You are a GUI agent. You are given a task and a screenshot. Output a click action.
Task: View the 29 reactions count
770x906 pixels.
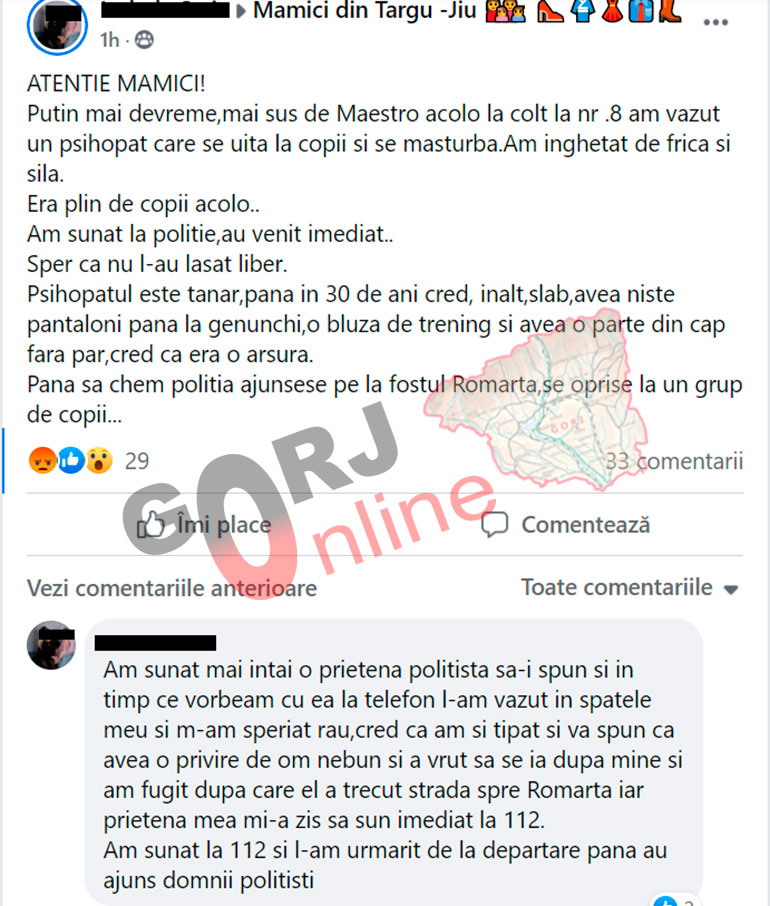coord(137,461)
